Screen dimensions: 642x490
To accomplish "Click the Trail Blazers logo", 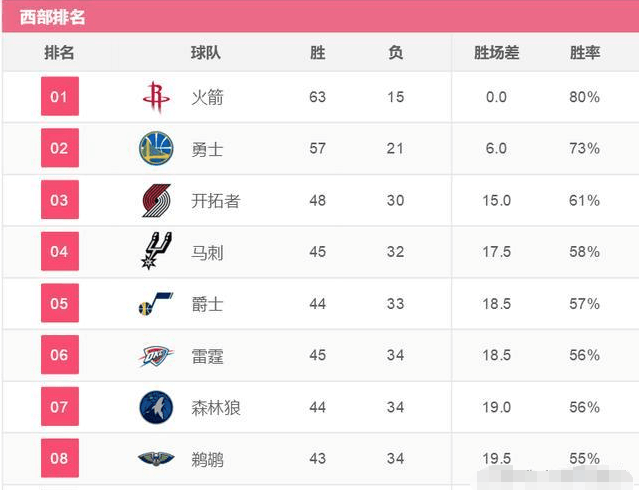I will pyautogui.click(x=156, y=200).
